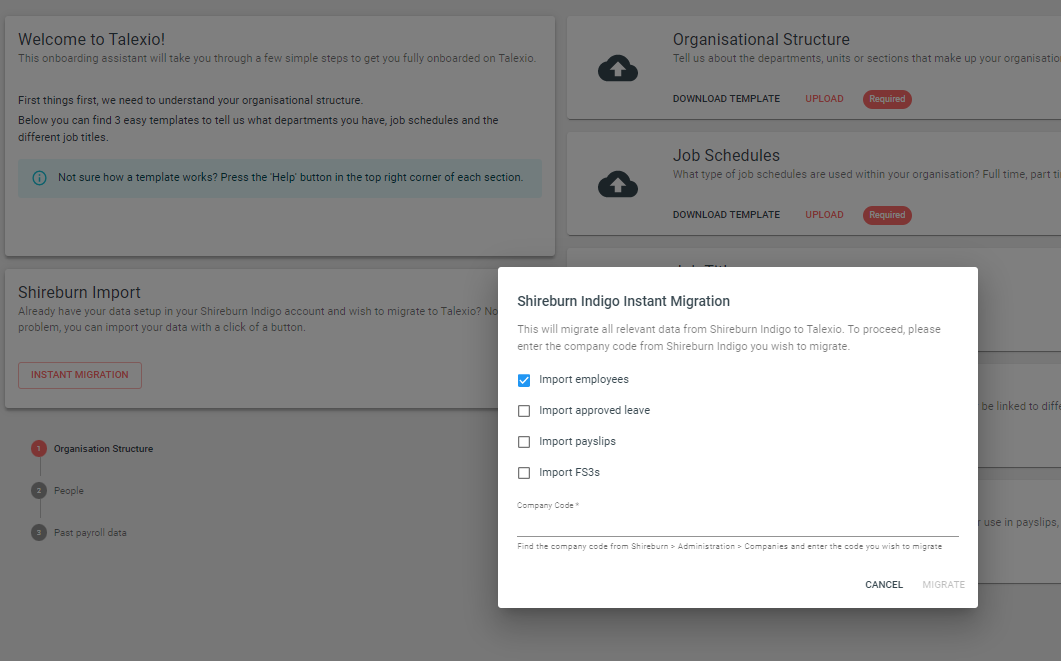Cancel the Shireburn migration dialog
Image resolution: width=1061 pixels, height=661 pixels.
[x=884, y=585]
